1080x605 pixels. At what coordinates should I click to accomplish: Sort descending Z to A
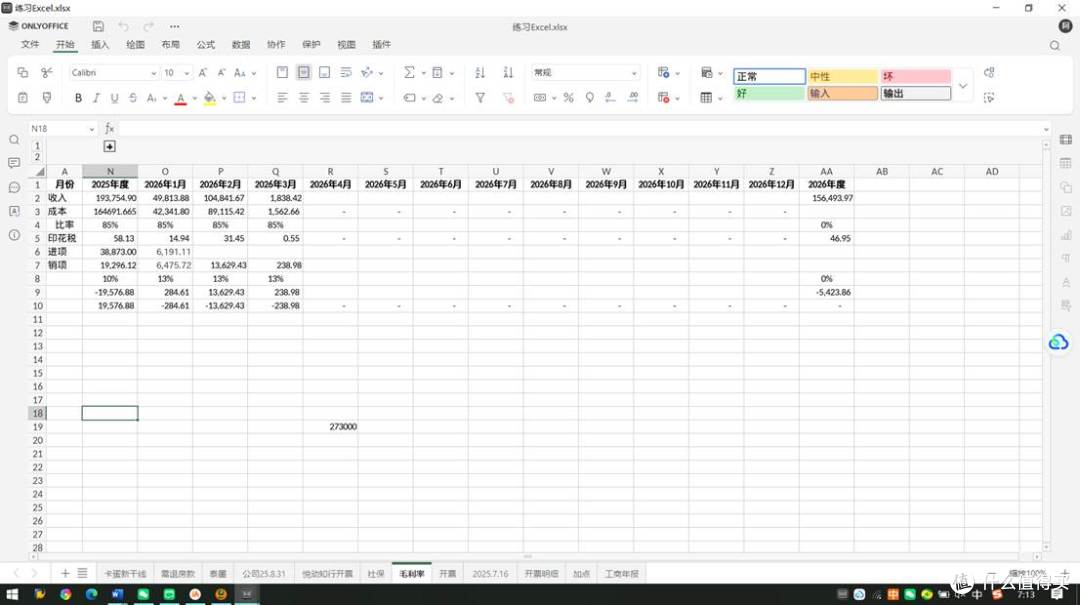coord(508,72)
